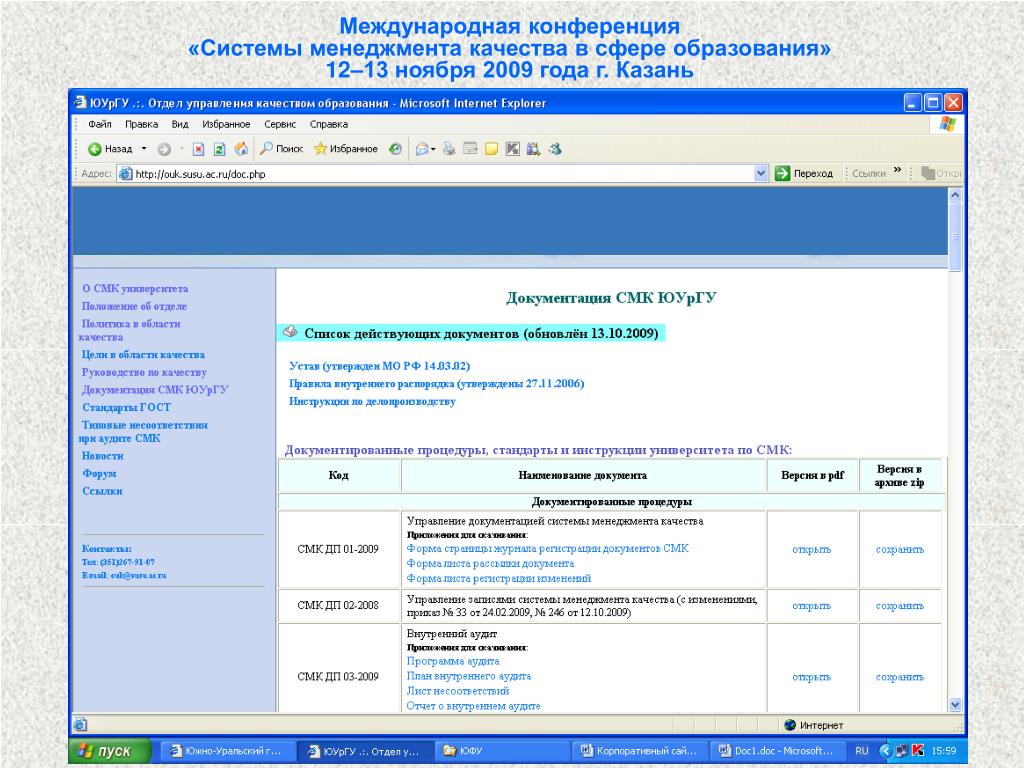
Task: Open the Назад history dropdown arrow
Action: [144, 149]
